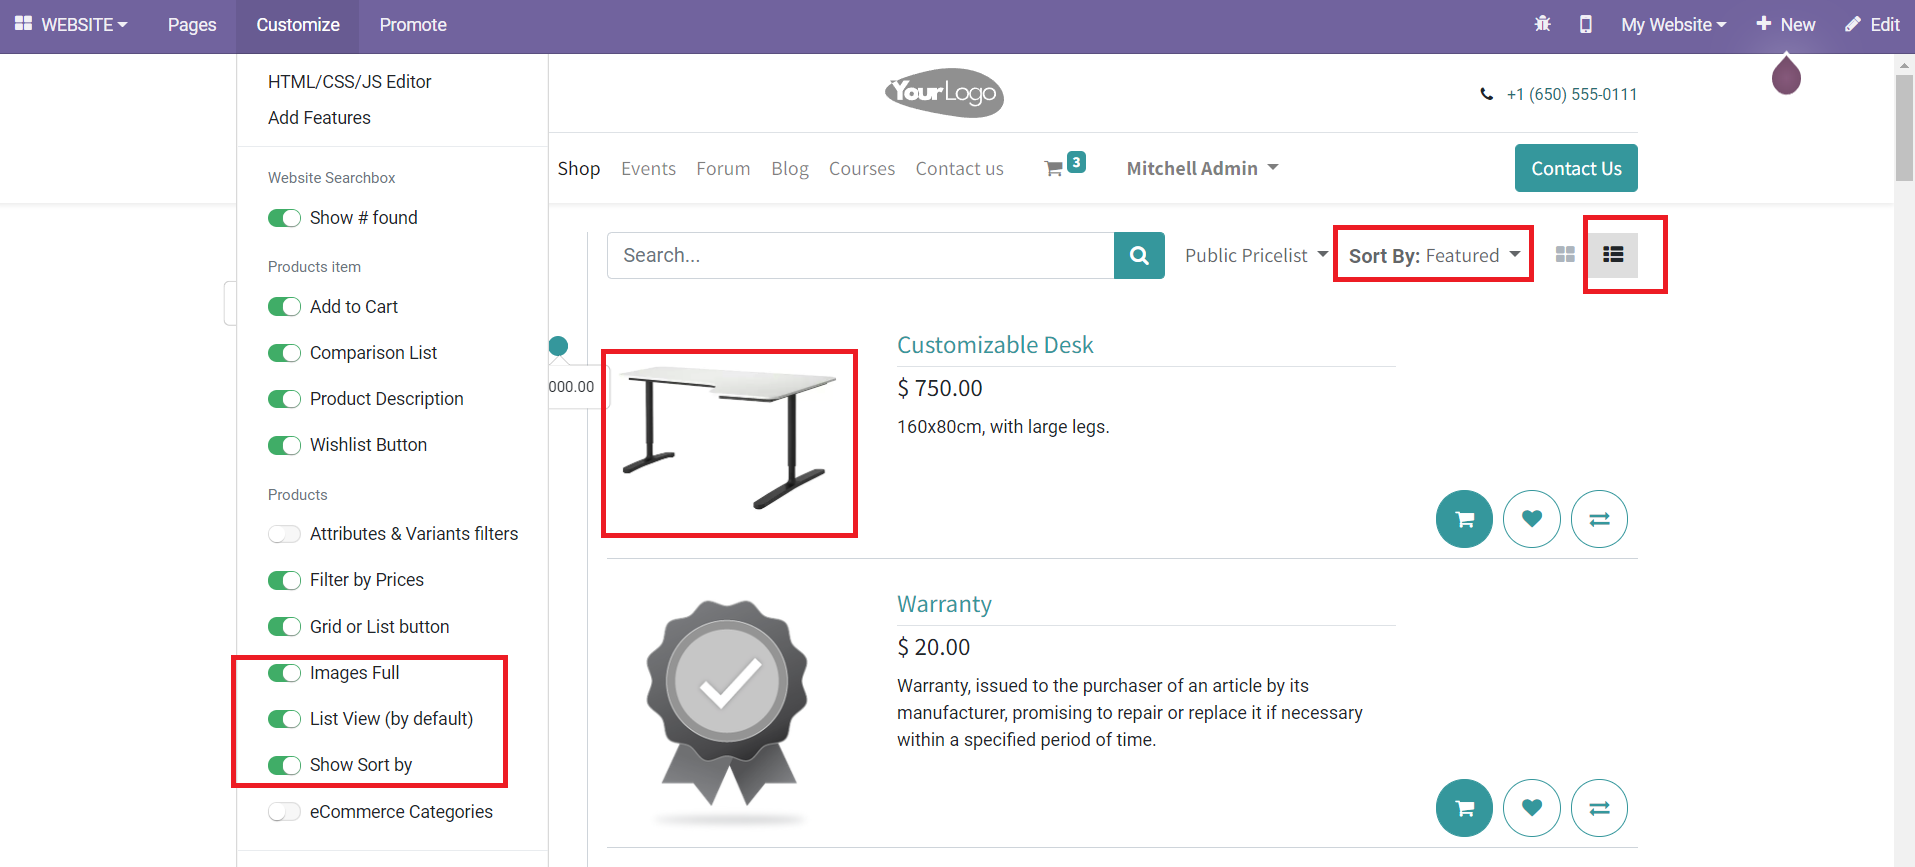Add Warranty to wishlist with heart icon
The image size is (1915, 867).
click(1531, 808)
